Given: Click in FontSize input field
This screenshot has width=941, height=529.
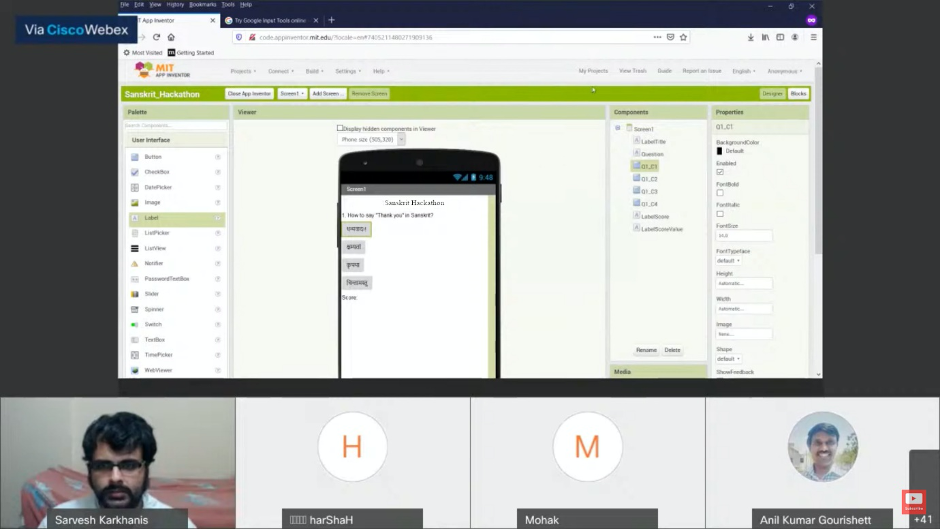Looking at the screenshot, I should coord(744,236).
